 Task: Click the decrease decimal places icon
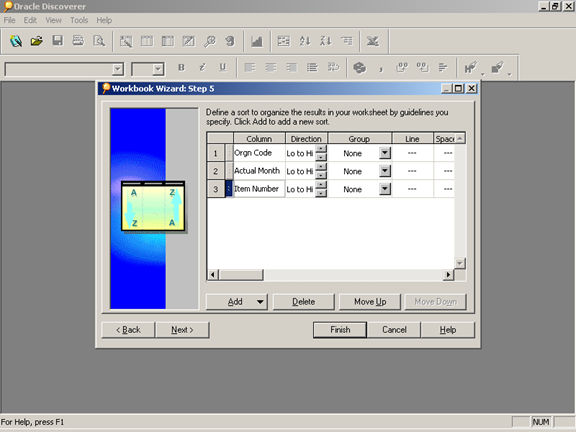click(422, 68)
